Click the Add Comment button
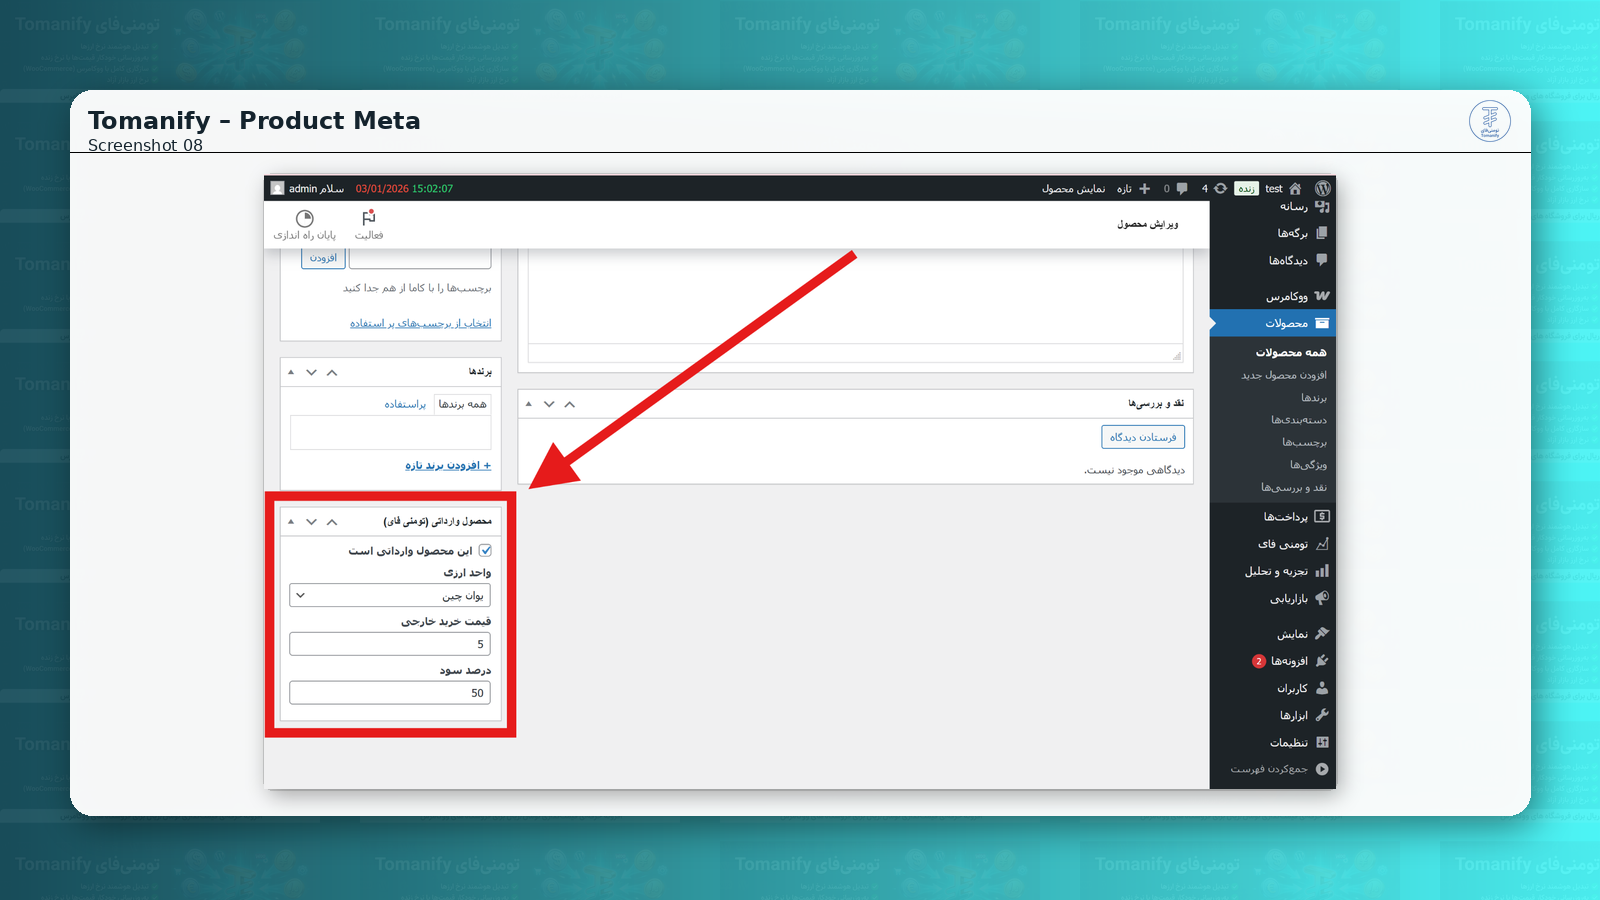Screen dimensions: 1600x900 click(x=1143, y=437)
